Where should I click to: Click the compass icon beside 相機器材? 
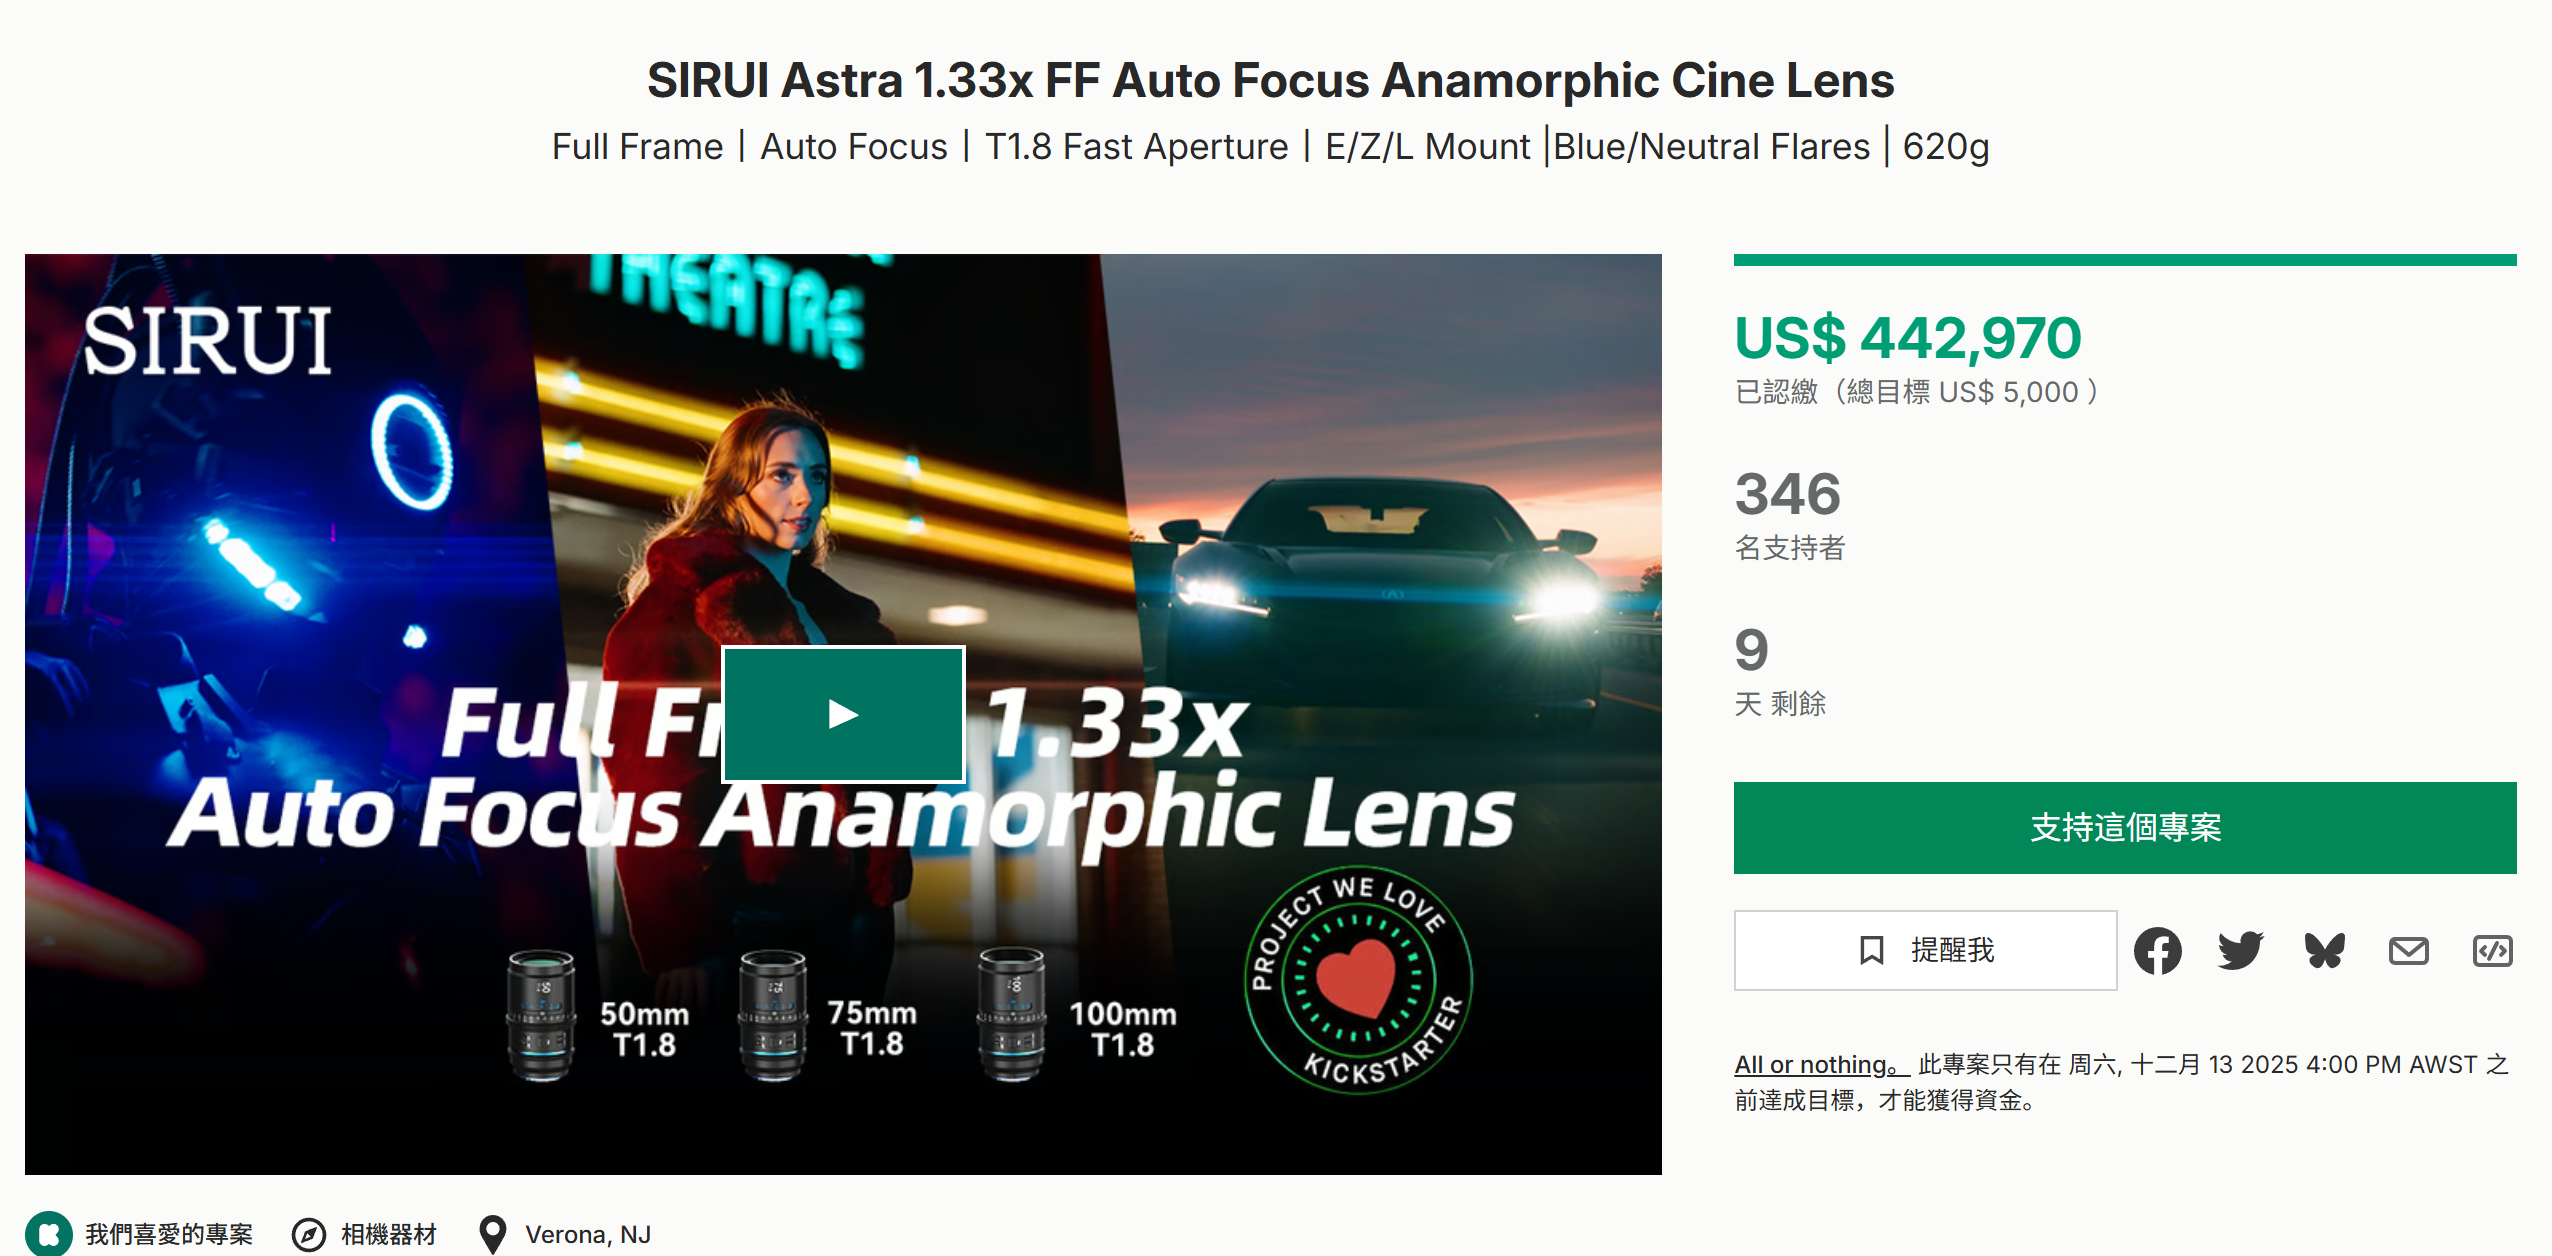[308, 1235]
